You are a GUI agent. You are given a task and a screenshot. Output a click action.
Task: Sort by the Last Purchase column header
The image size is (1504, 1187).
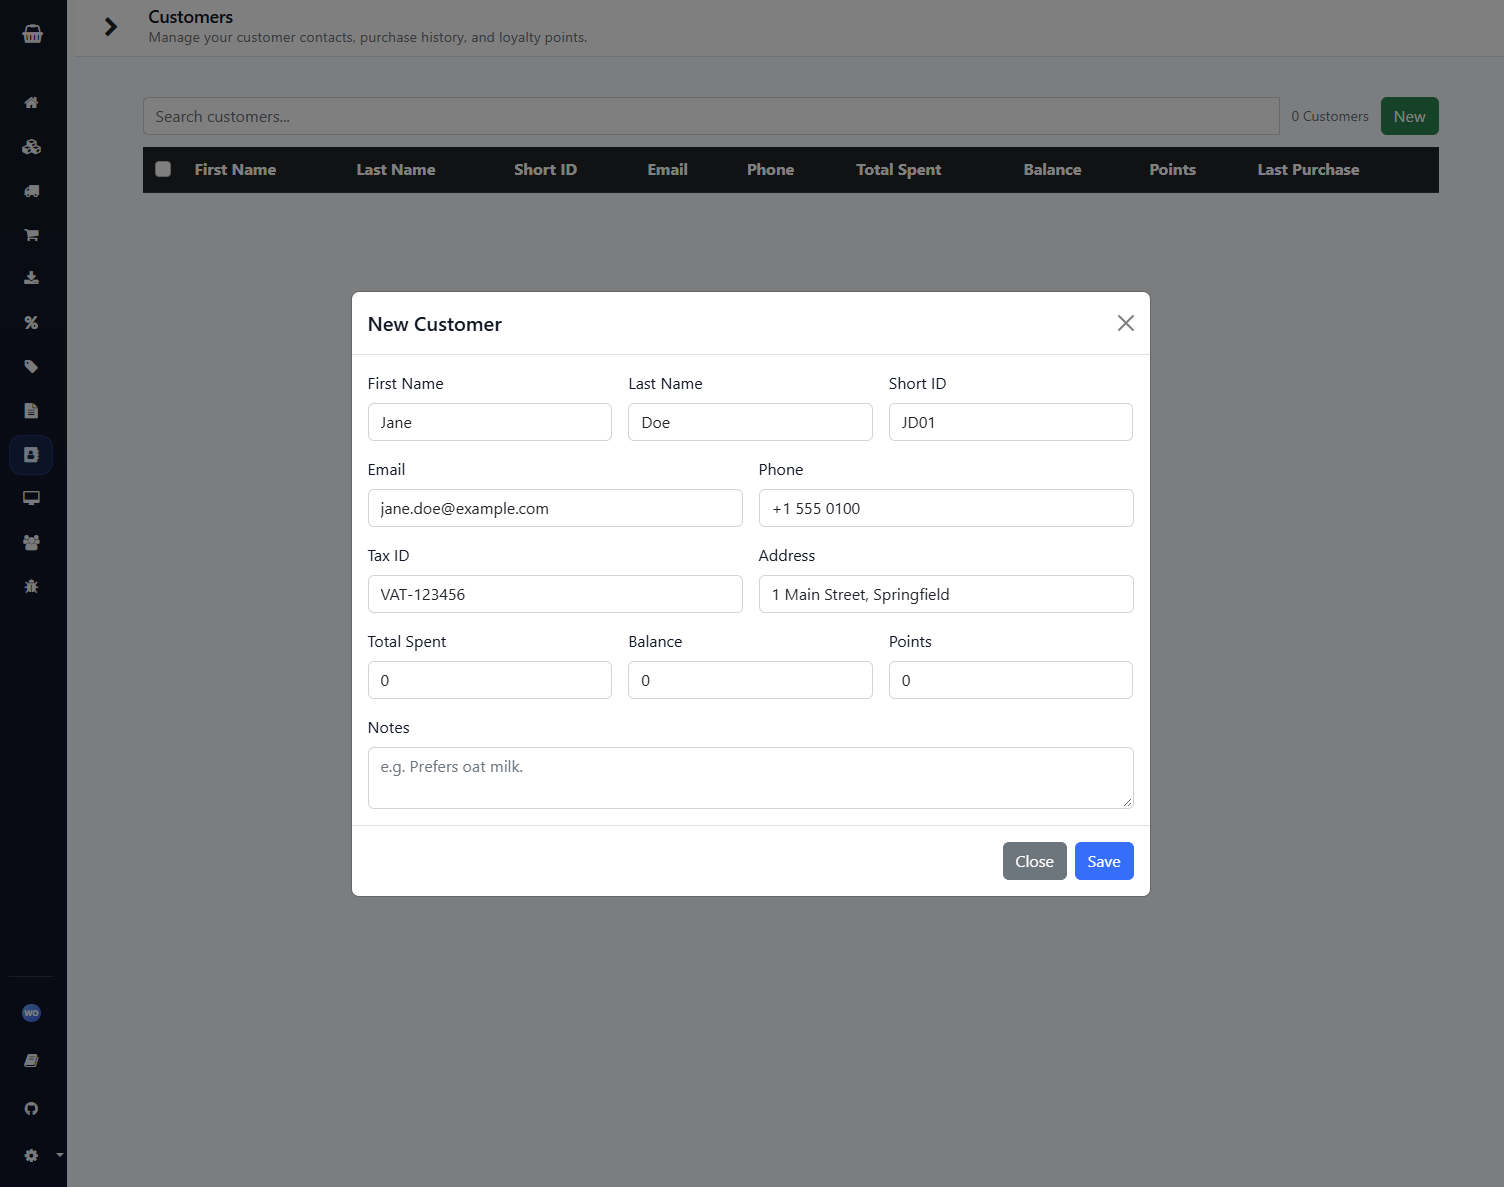(1308, 170)
